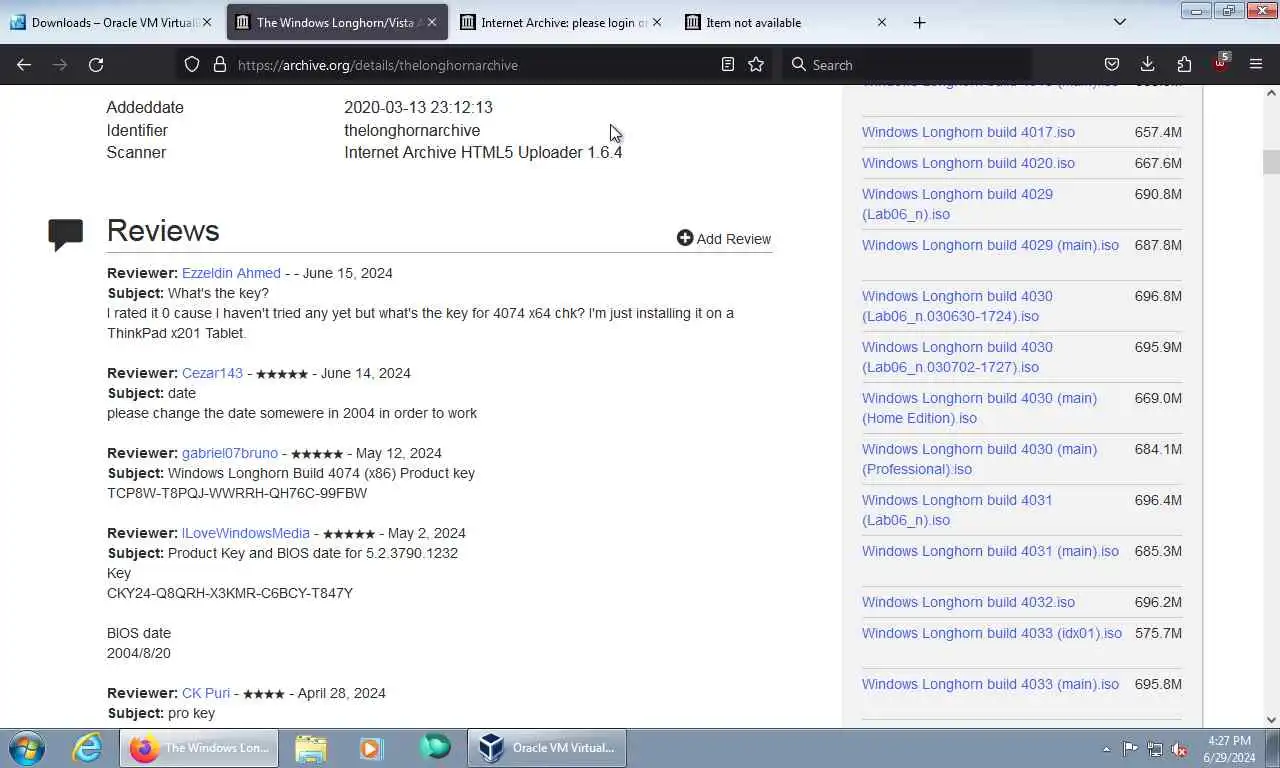Open uBlock Origin extension icon
This screenshot has height=768, width=1280.
(1220, 63)
